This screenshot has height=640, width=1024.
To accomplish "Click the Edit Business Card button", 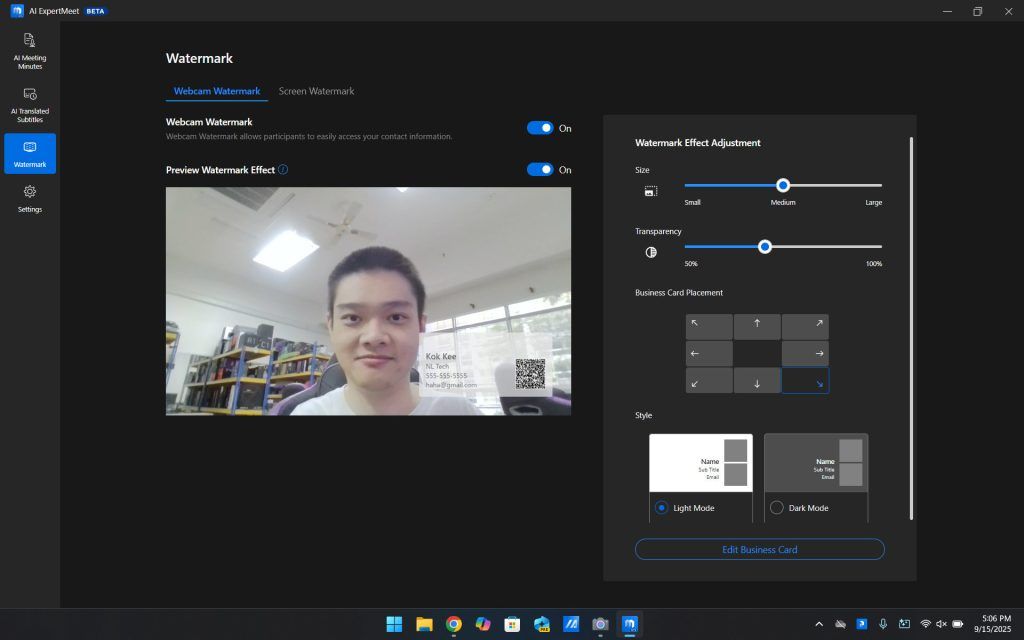I will (760, 549).
